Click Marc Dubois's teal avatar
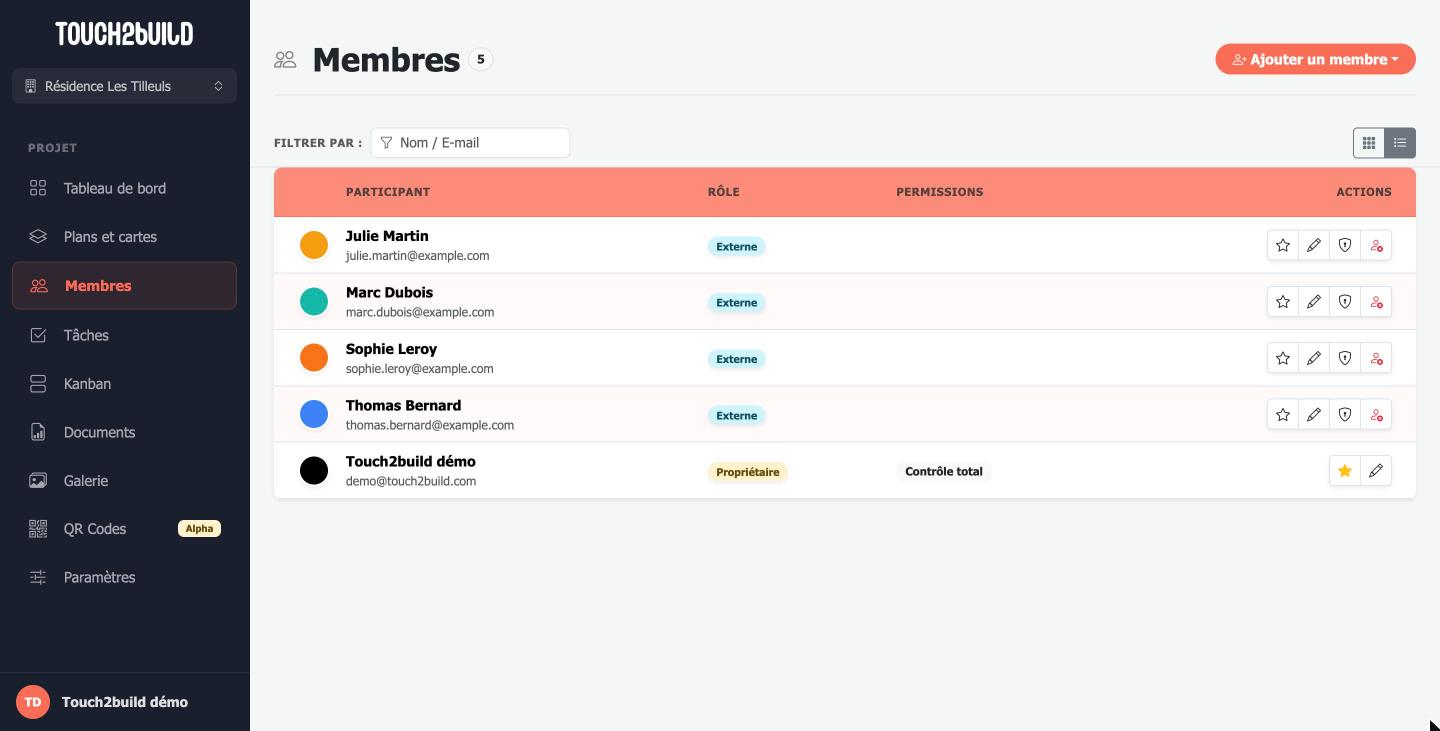 click(x=314, y=301)
